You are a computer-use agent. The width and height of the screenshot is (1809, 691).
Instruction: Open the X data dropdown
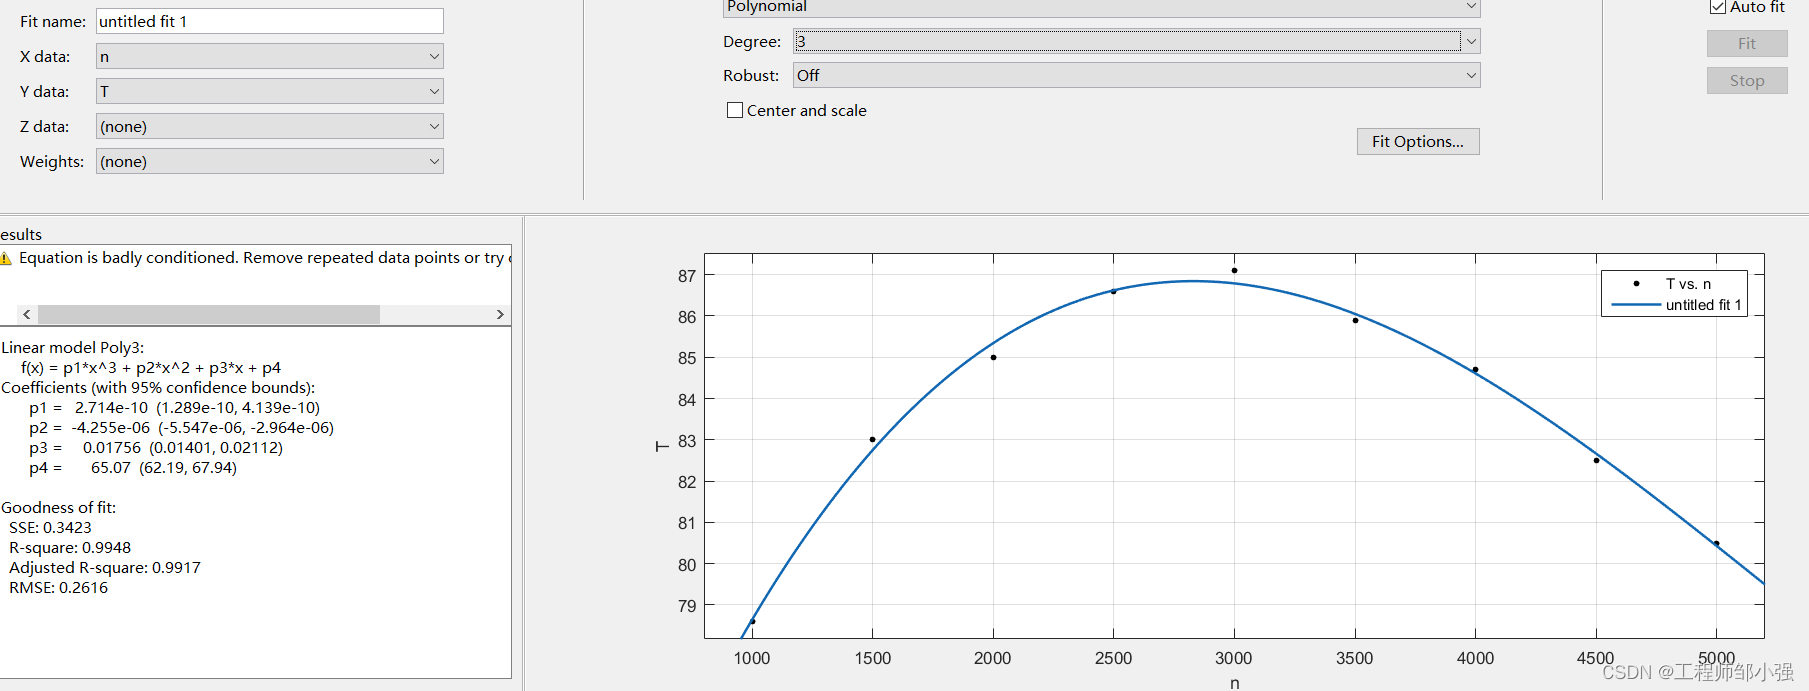tap(269, 57)
